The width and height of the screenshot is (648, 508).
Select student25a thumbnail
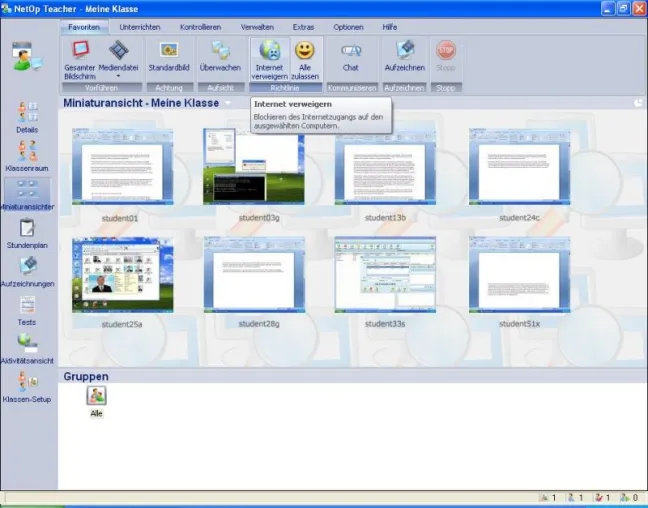122,274
